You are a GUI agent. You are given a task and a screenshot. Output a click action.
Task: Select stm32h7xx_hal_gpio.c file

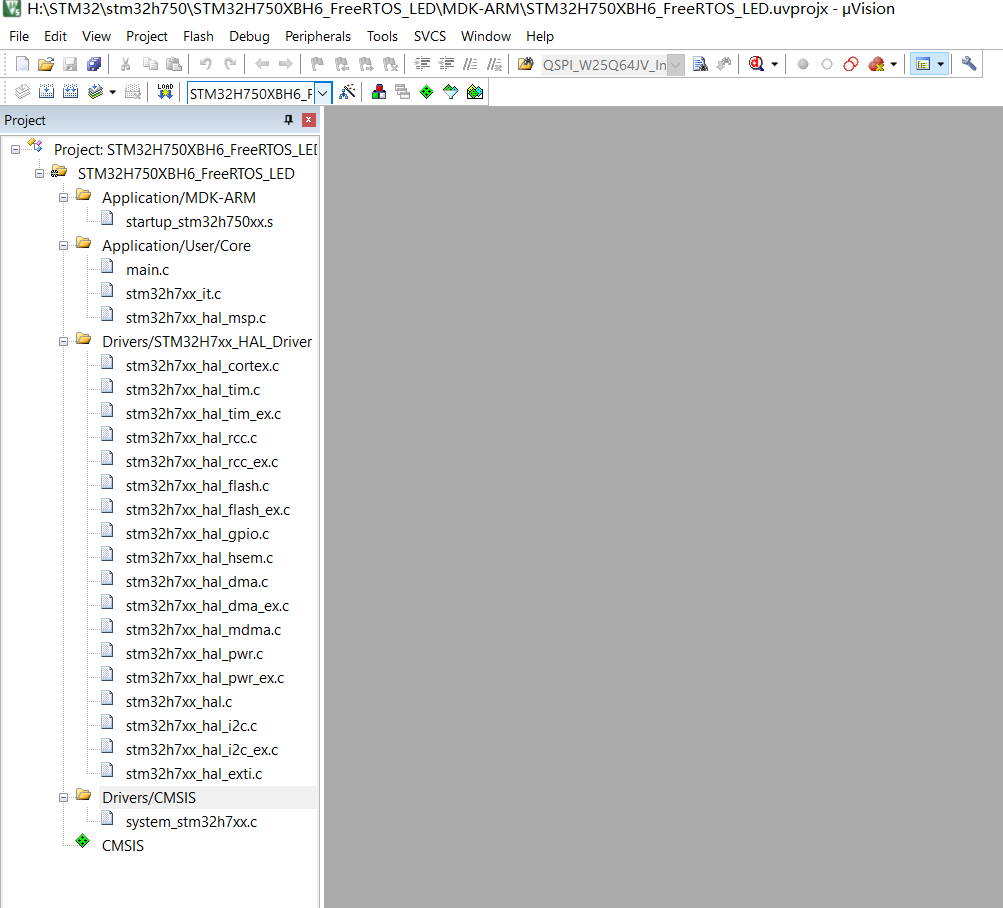tap(198, 534)
